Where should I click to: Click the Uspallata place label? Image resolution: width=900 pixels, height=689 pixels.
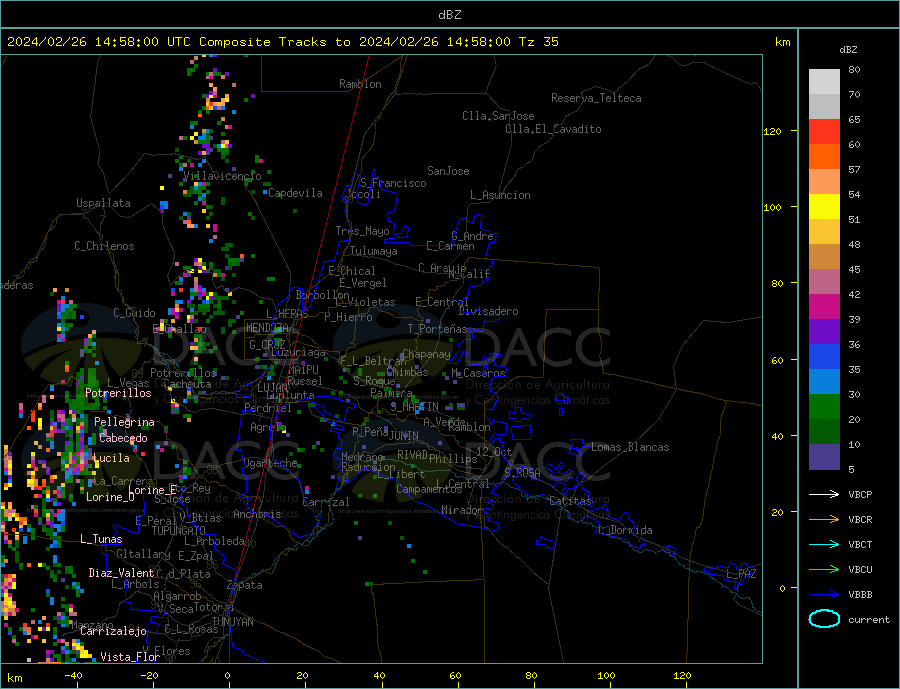click(x=103, y=203)
